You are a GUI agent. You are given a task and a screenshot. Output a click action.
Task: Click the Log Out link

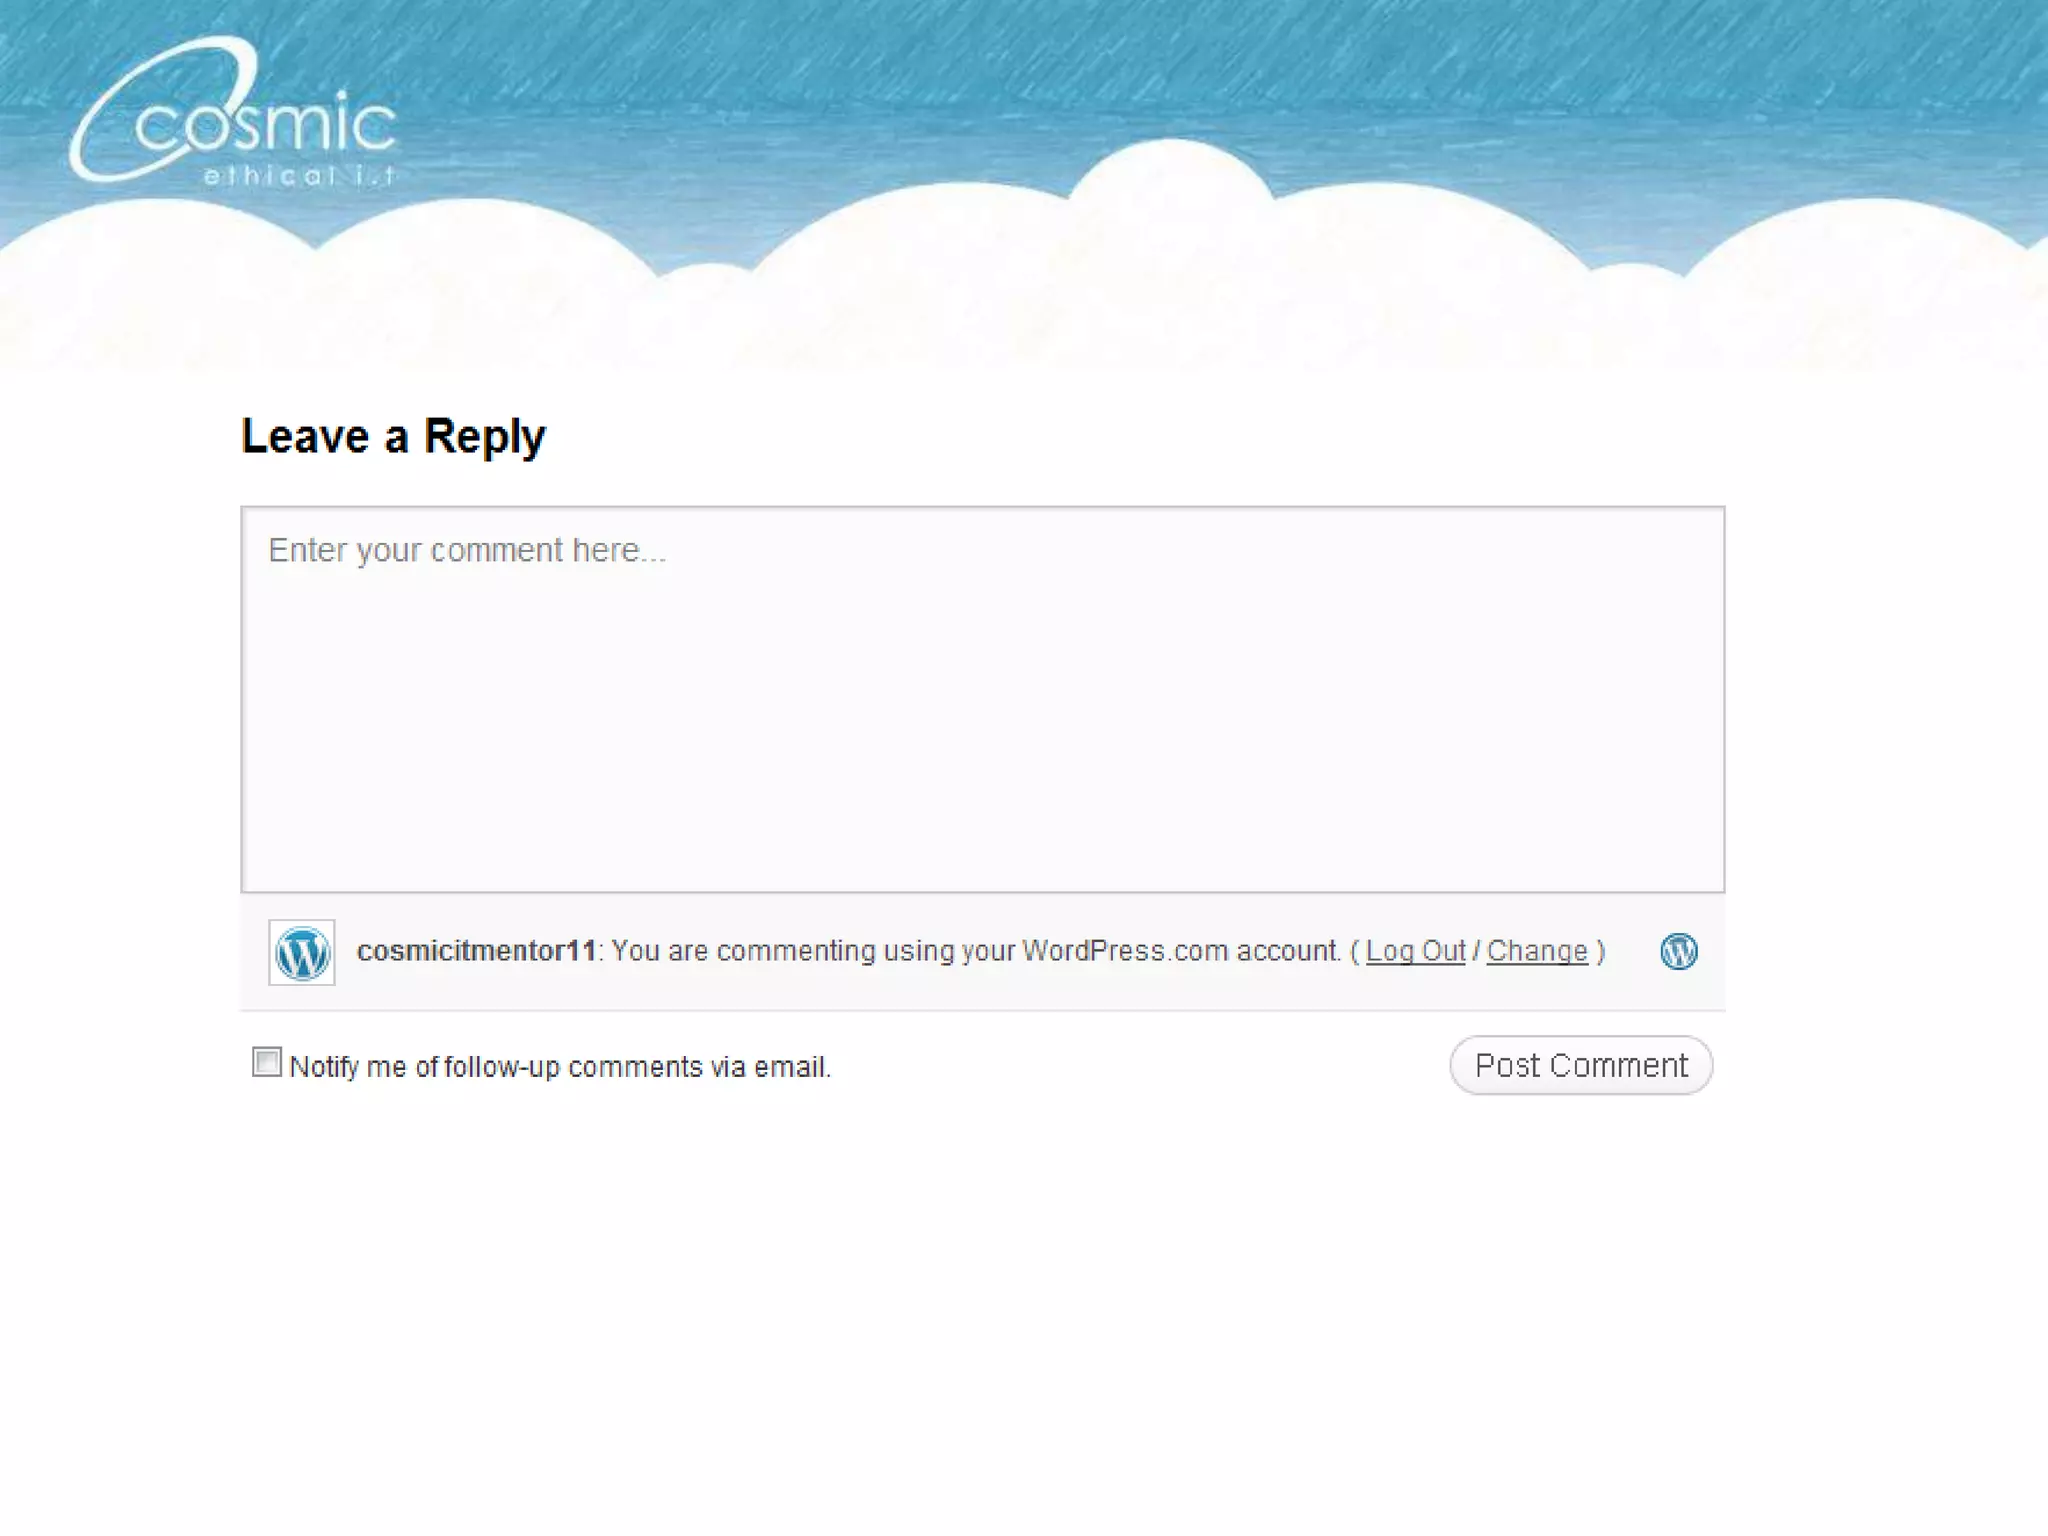point(1415,951)
